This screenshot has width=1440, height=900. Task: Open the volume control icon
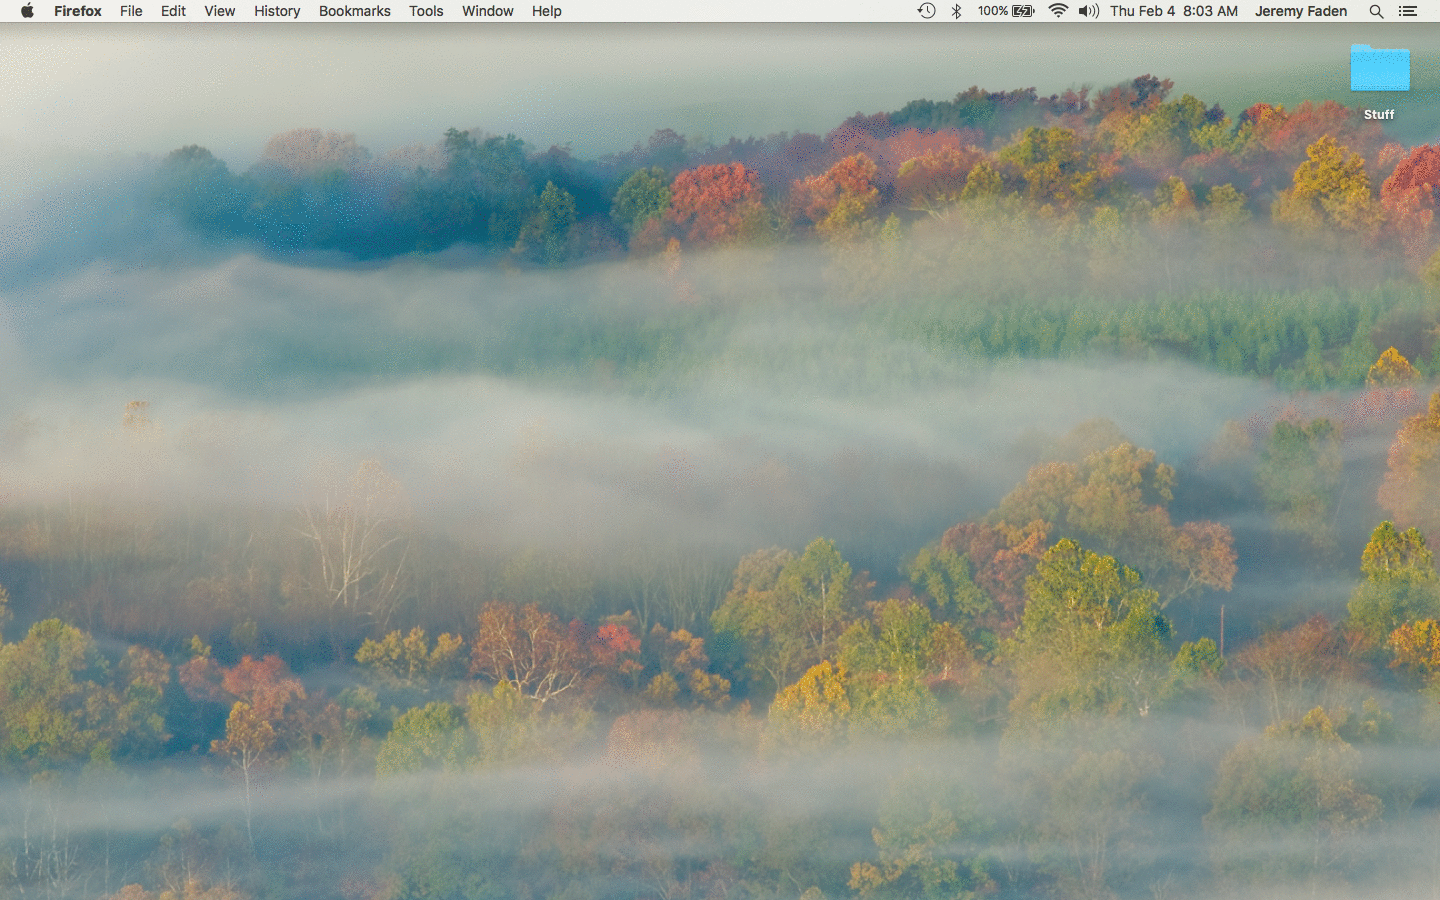[x=1089, y=11]
